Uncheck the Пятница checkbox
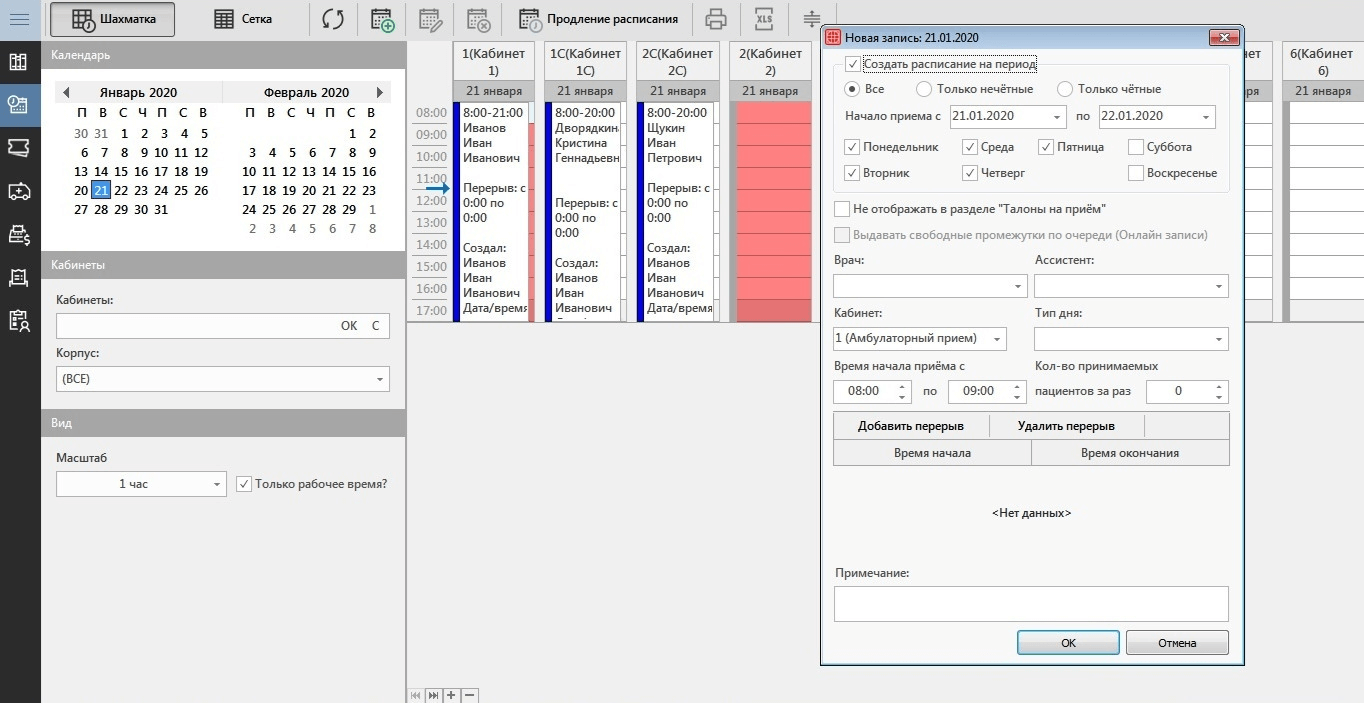The height and width of the screenshot is (703, 1364). (x=1047, y=147)
